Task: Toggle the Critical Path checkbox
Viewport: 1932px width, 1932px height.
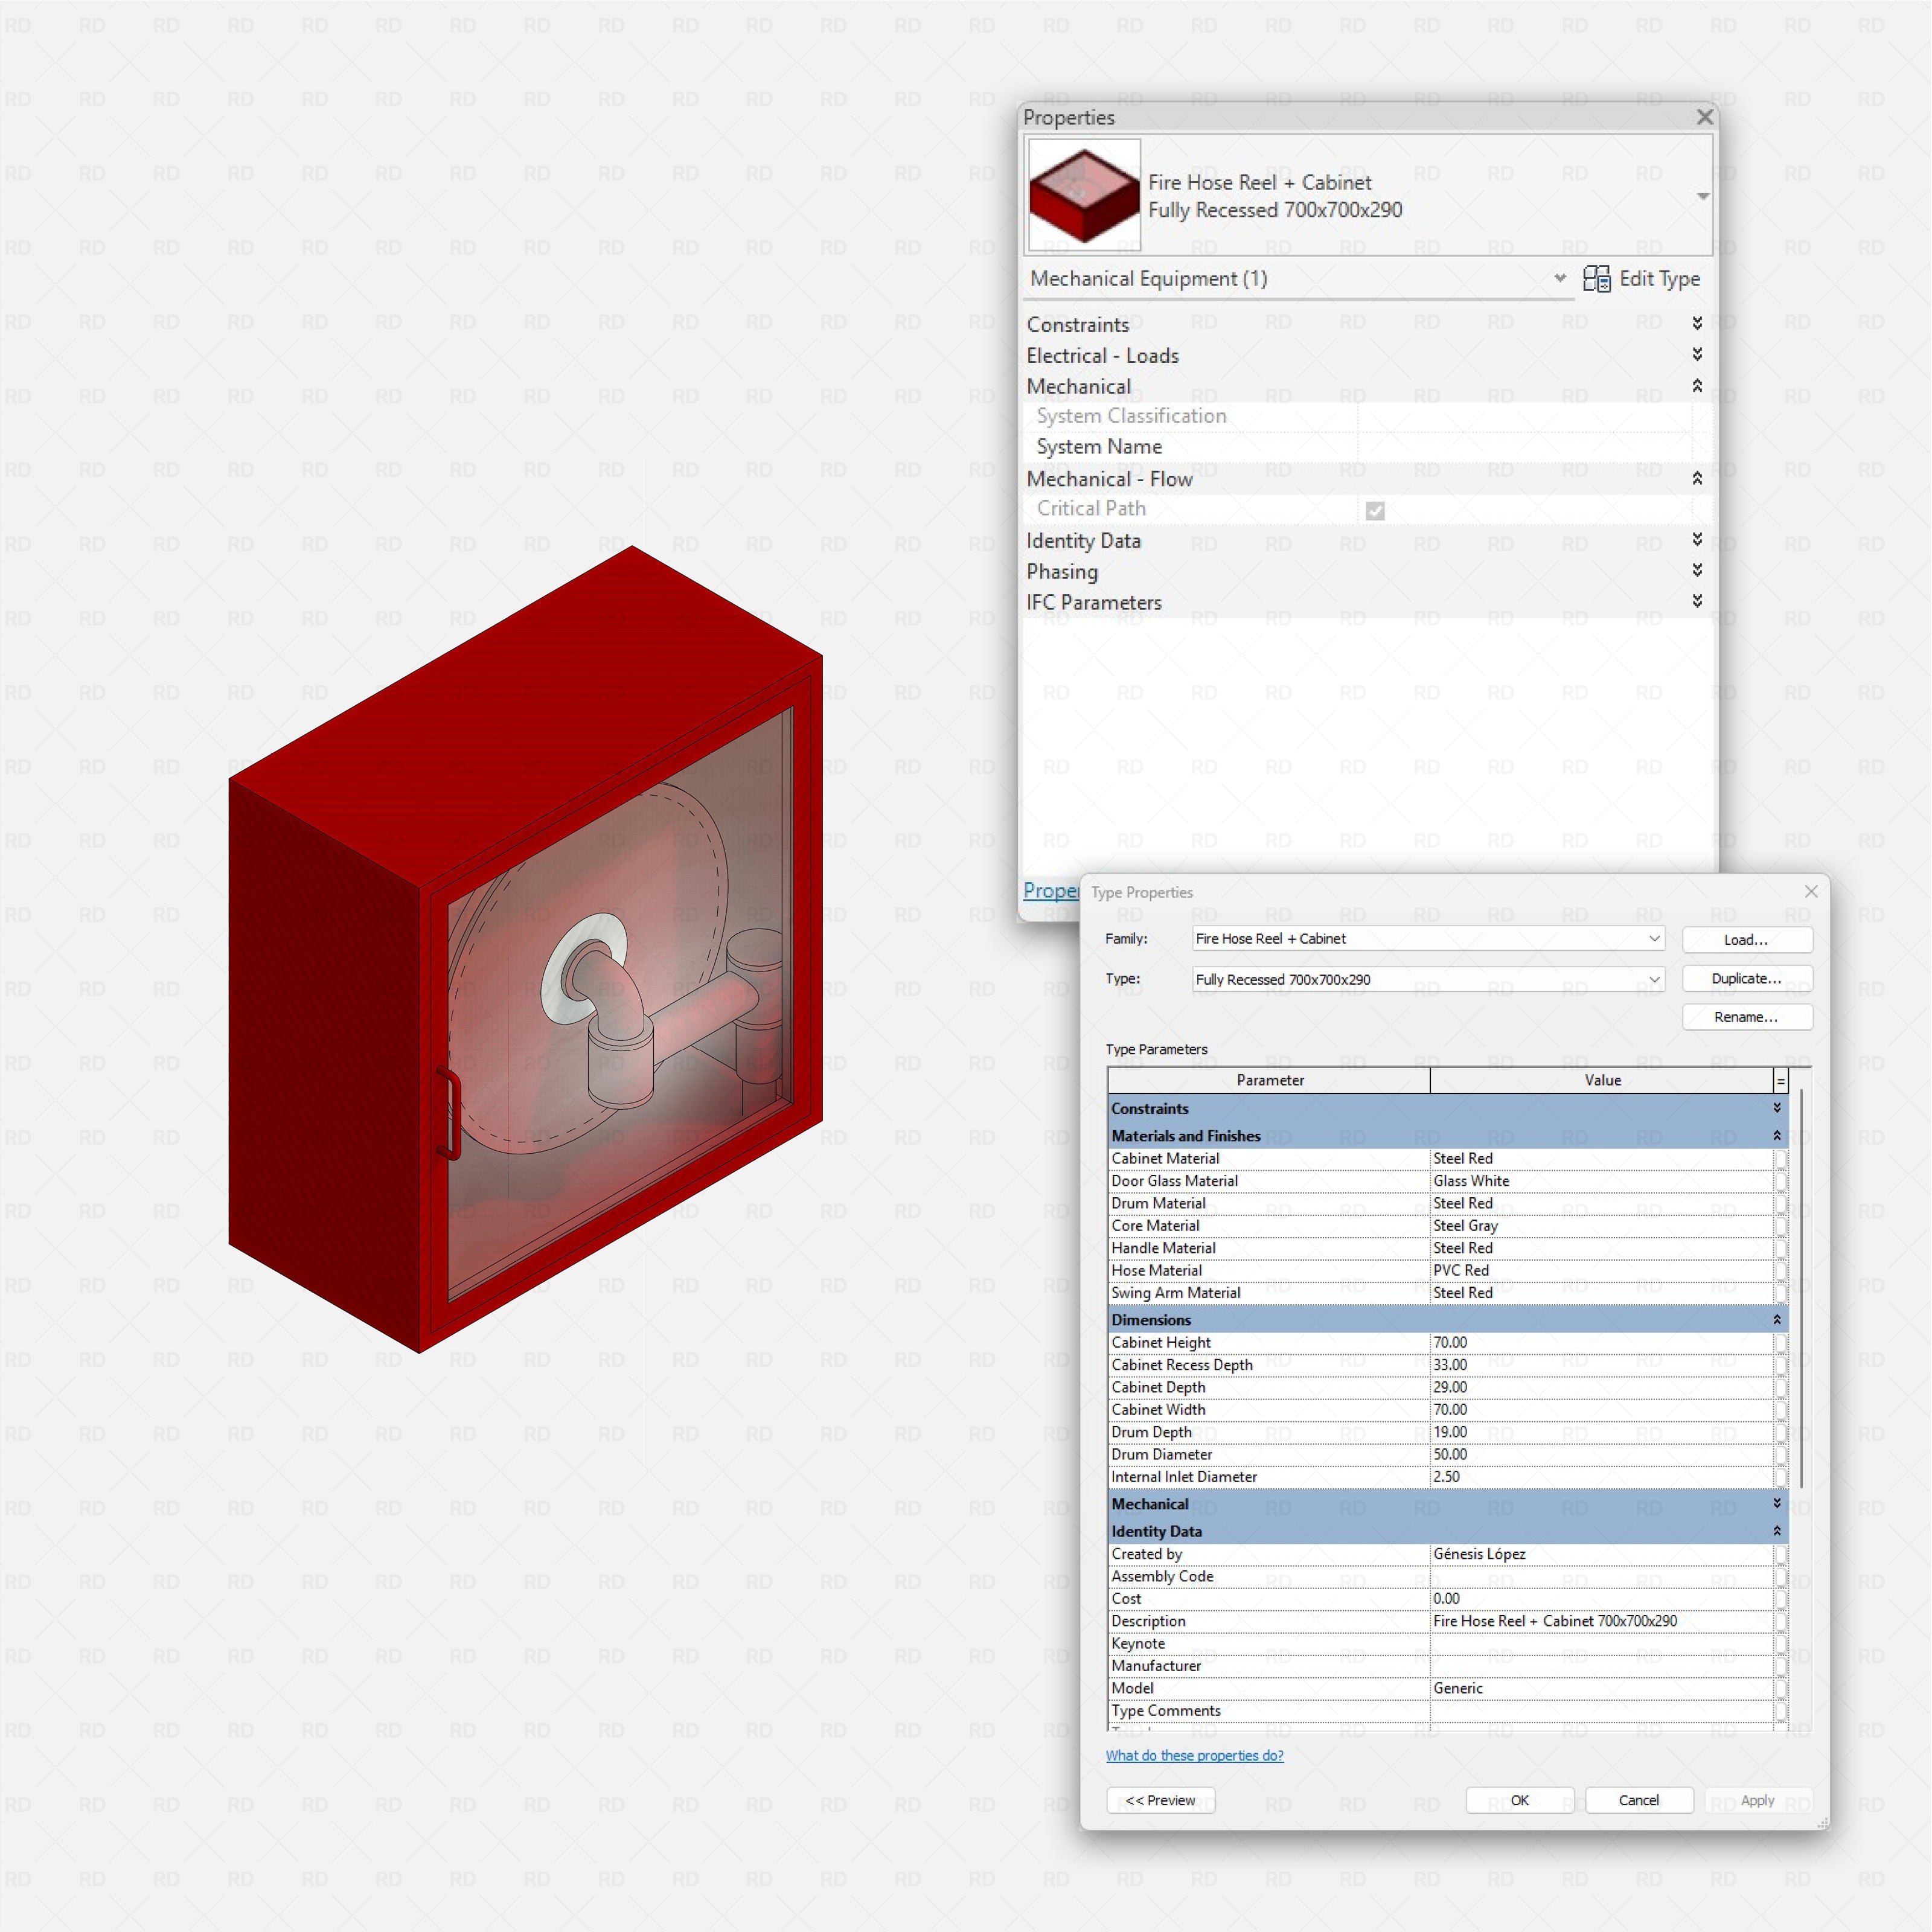Action: click(x=1375, y=511)
